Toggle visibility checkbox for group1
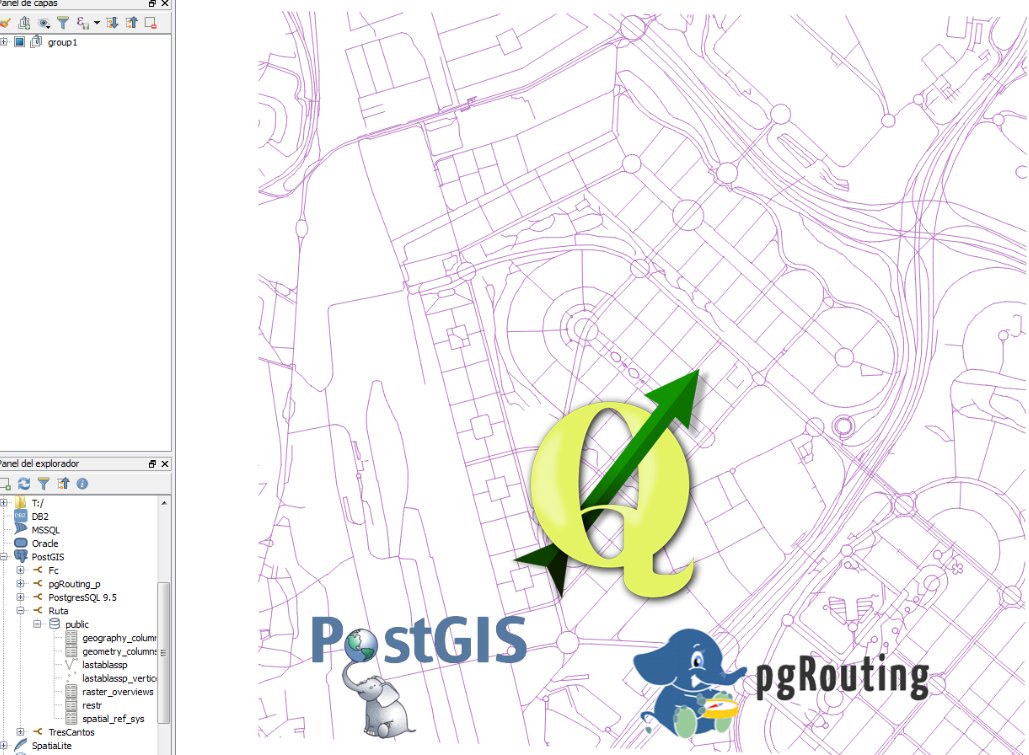Image resolution: width=1029 pixels, height=755 pixels. pos(19,42)
